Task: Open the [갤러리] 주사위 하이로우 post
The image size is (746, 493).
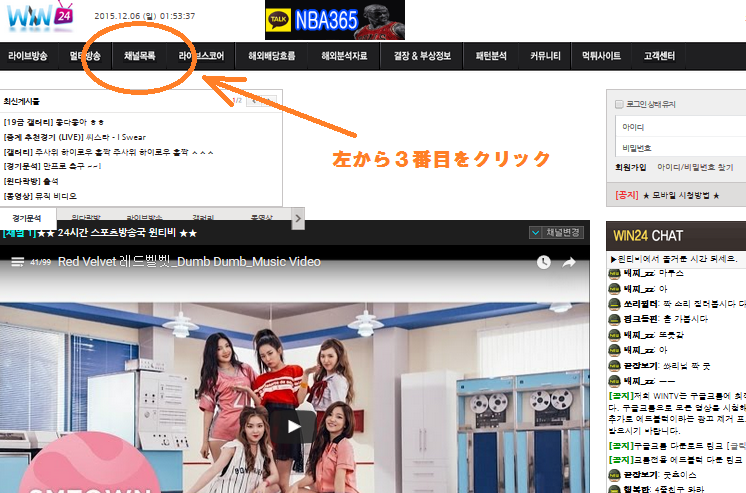Action: point(108,152)
